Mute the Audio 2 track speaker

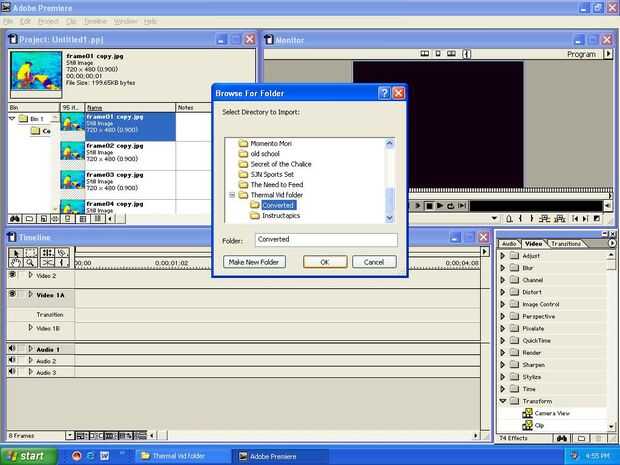pyautogui.click(x=13, y=360)
